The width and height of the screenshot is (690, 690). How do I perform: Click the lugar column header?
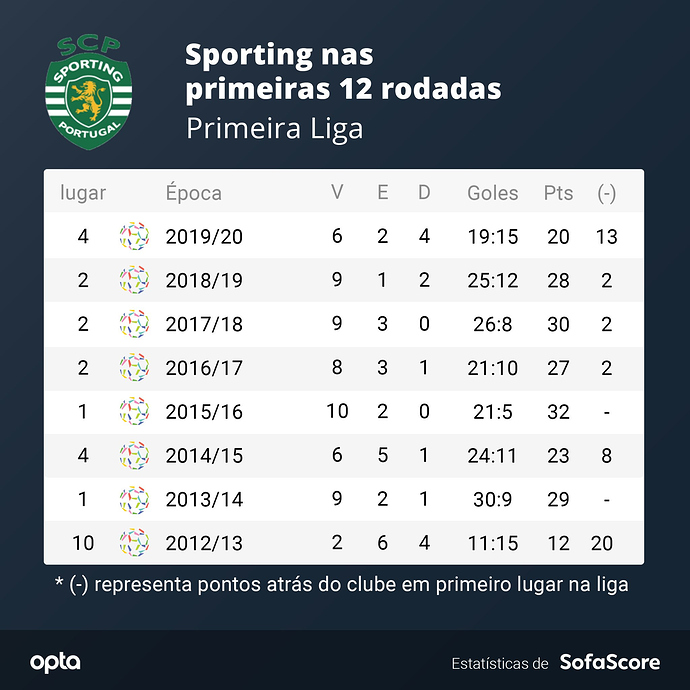point(83,194)
